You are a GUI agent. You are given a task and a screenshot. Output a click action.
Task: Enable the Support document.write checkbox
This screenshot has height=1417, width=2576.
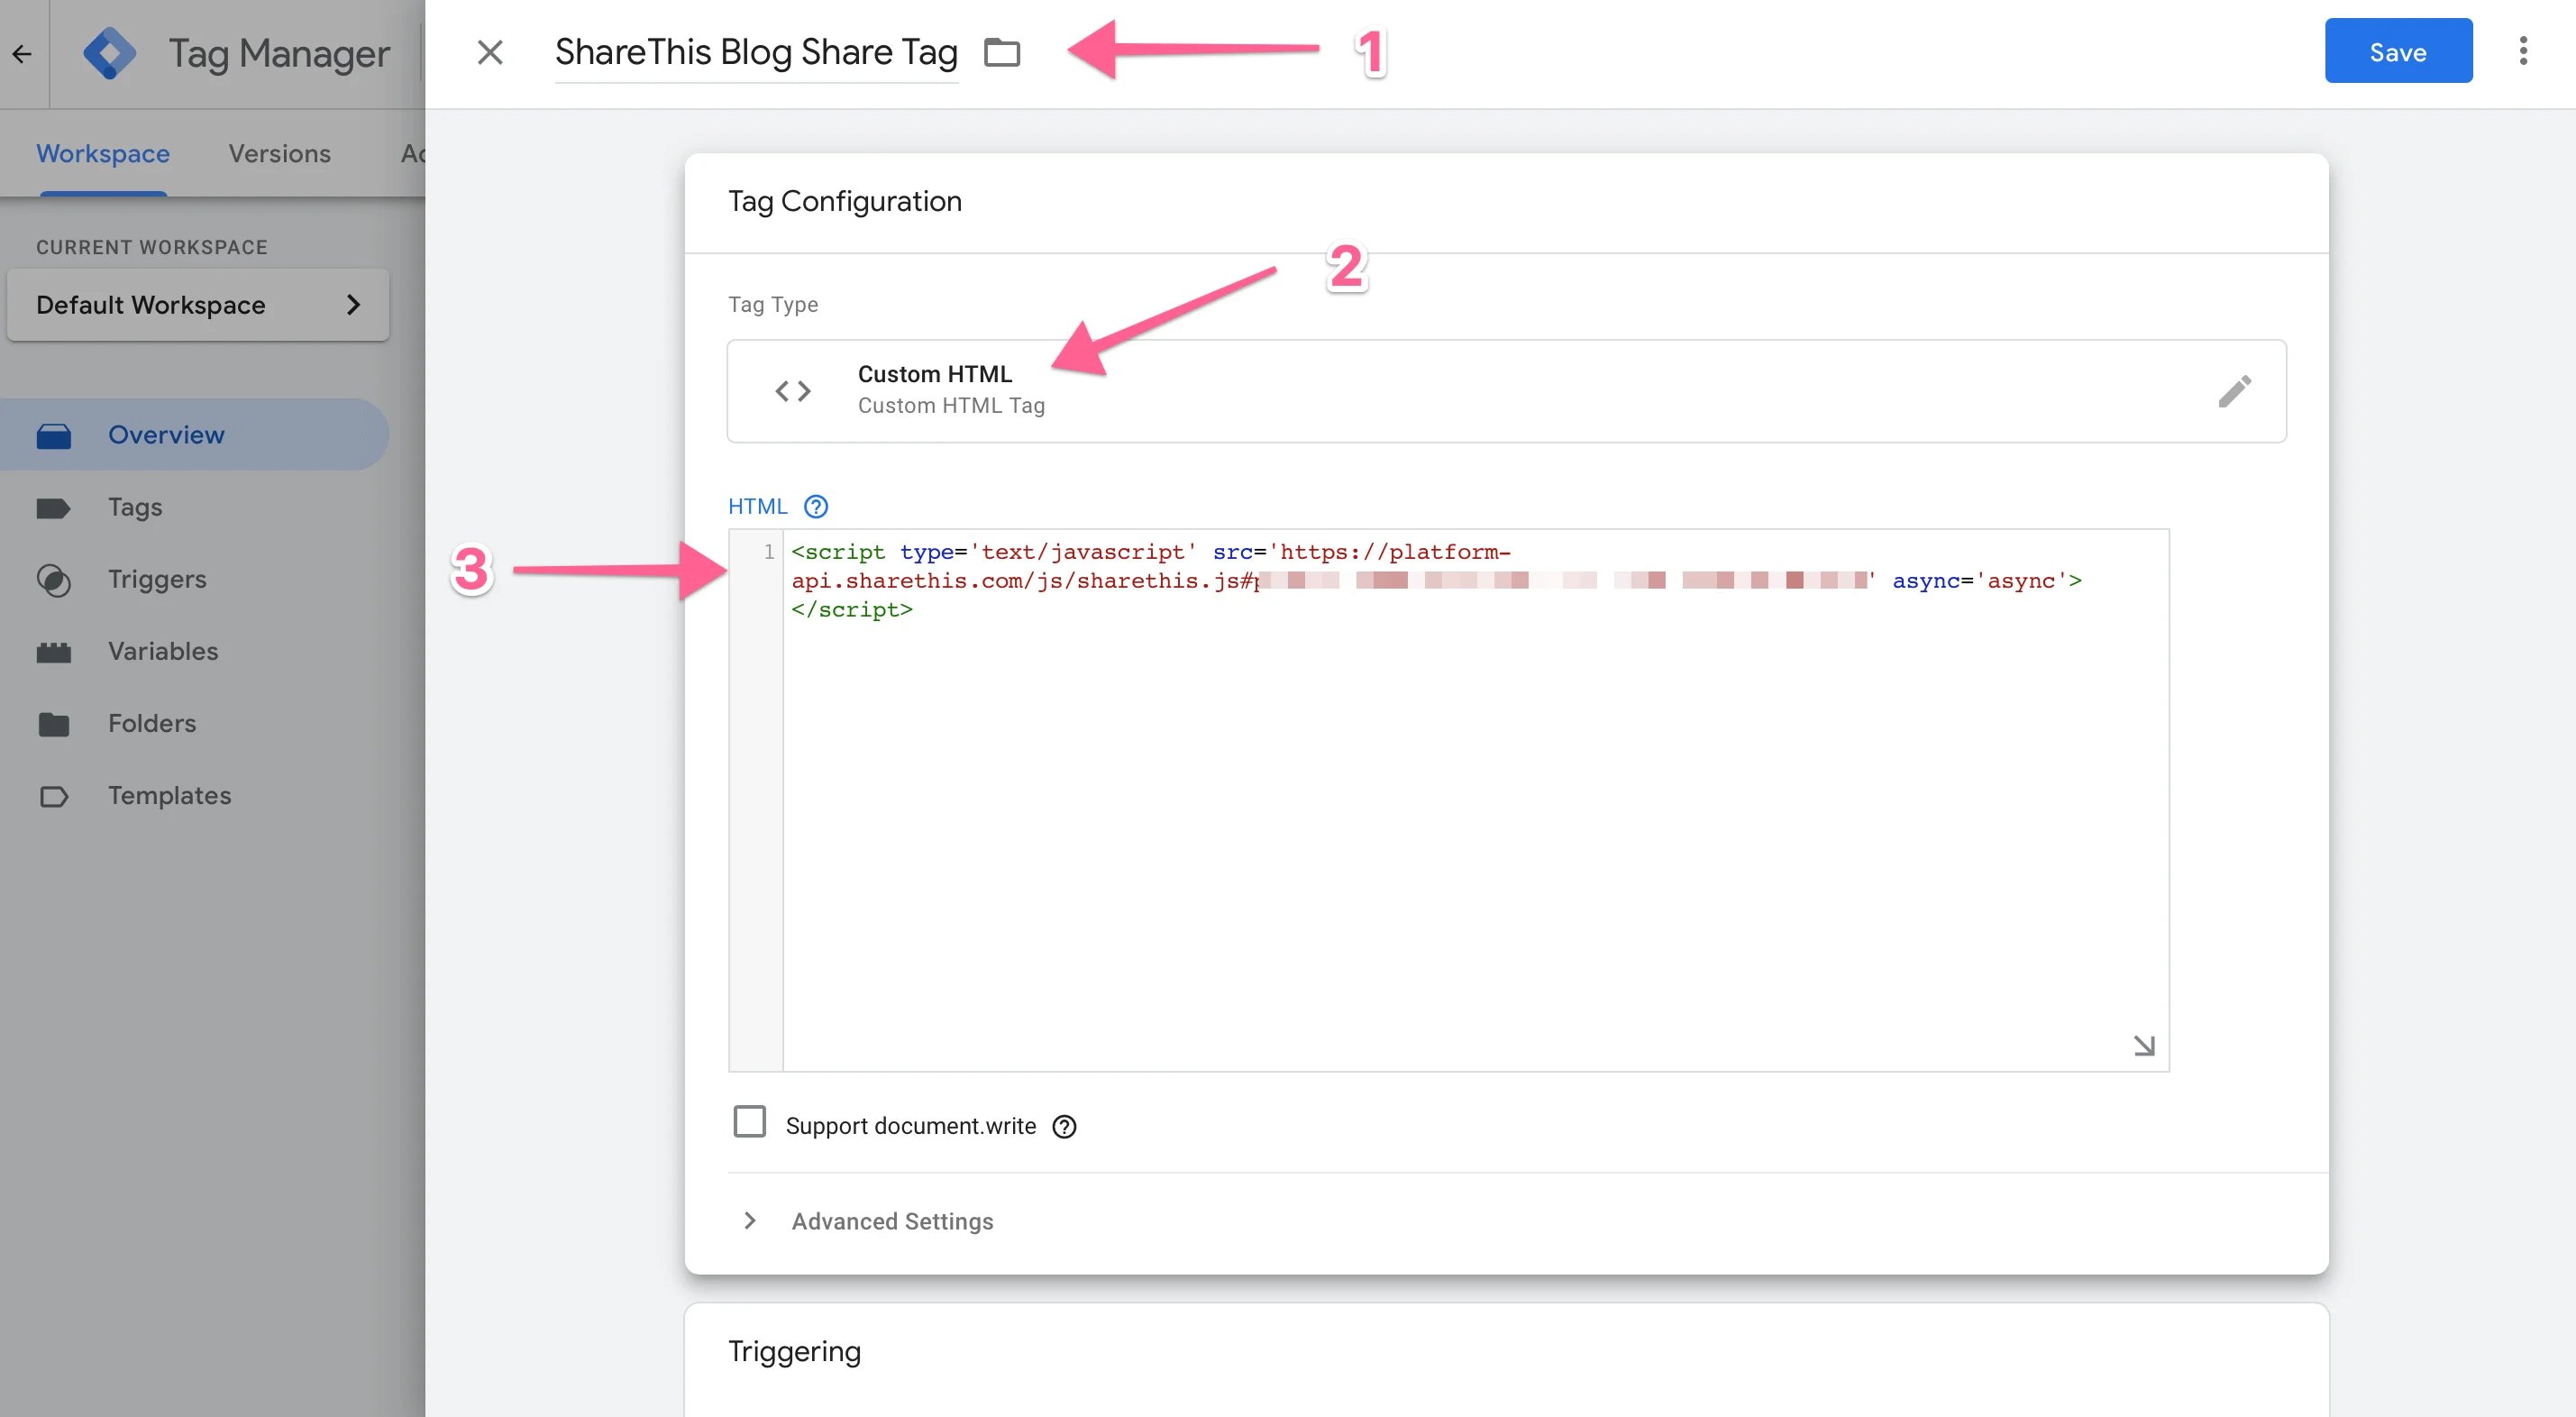point(749,1123)
